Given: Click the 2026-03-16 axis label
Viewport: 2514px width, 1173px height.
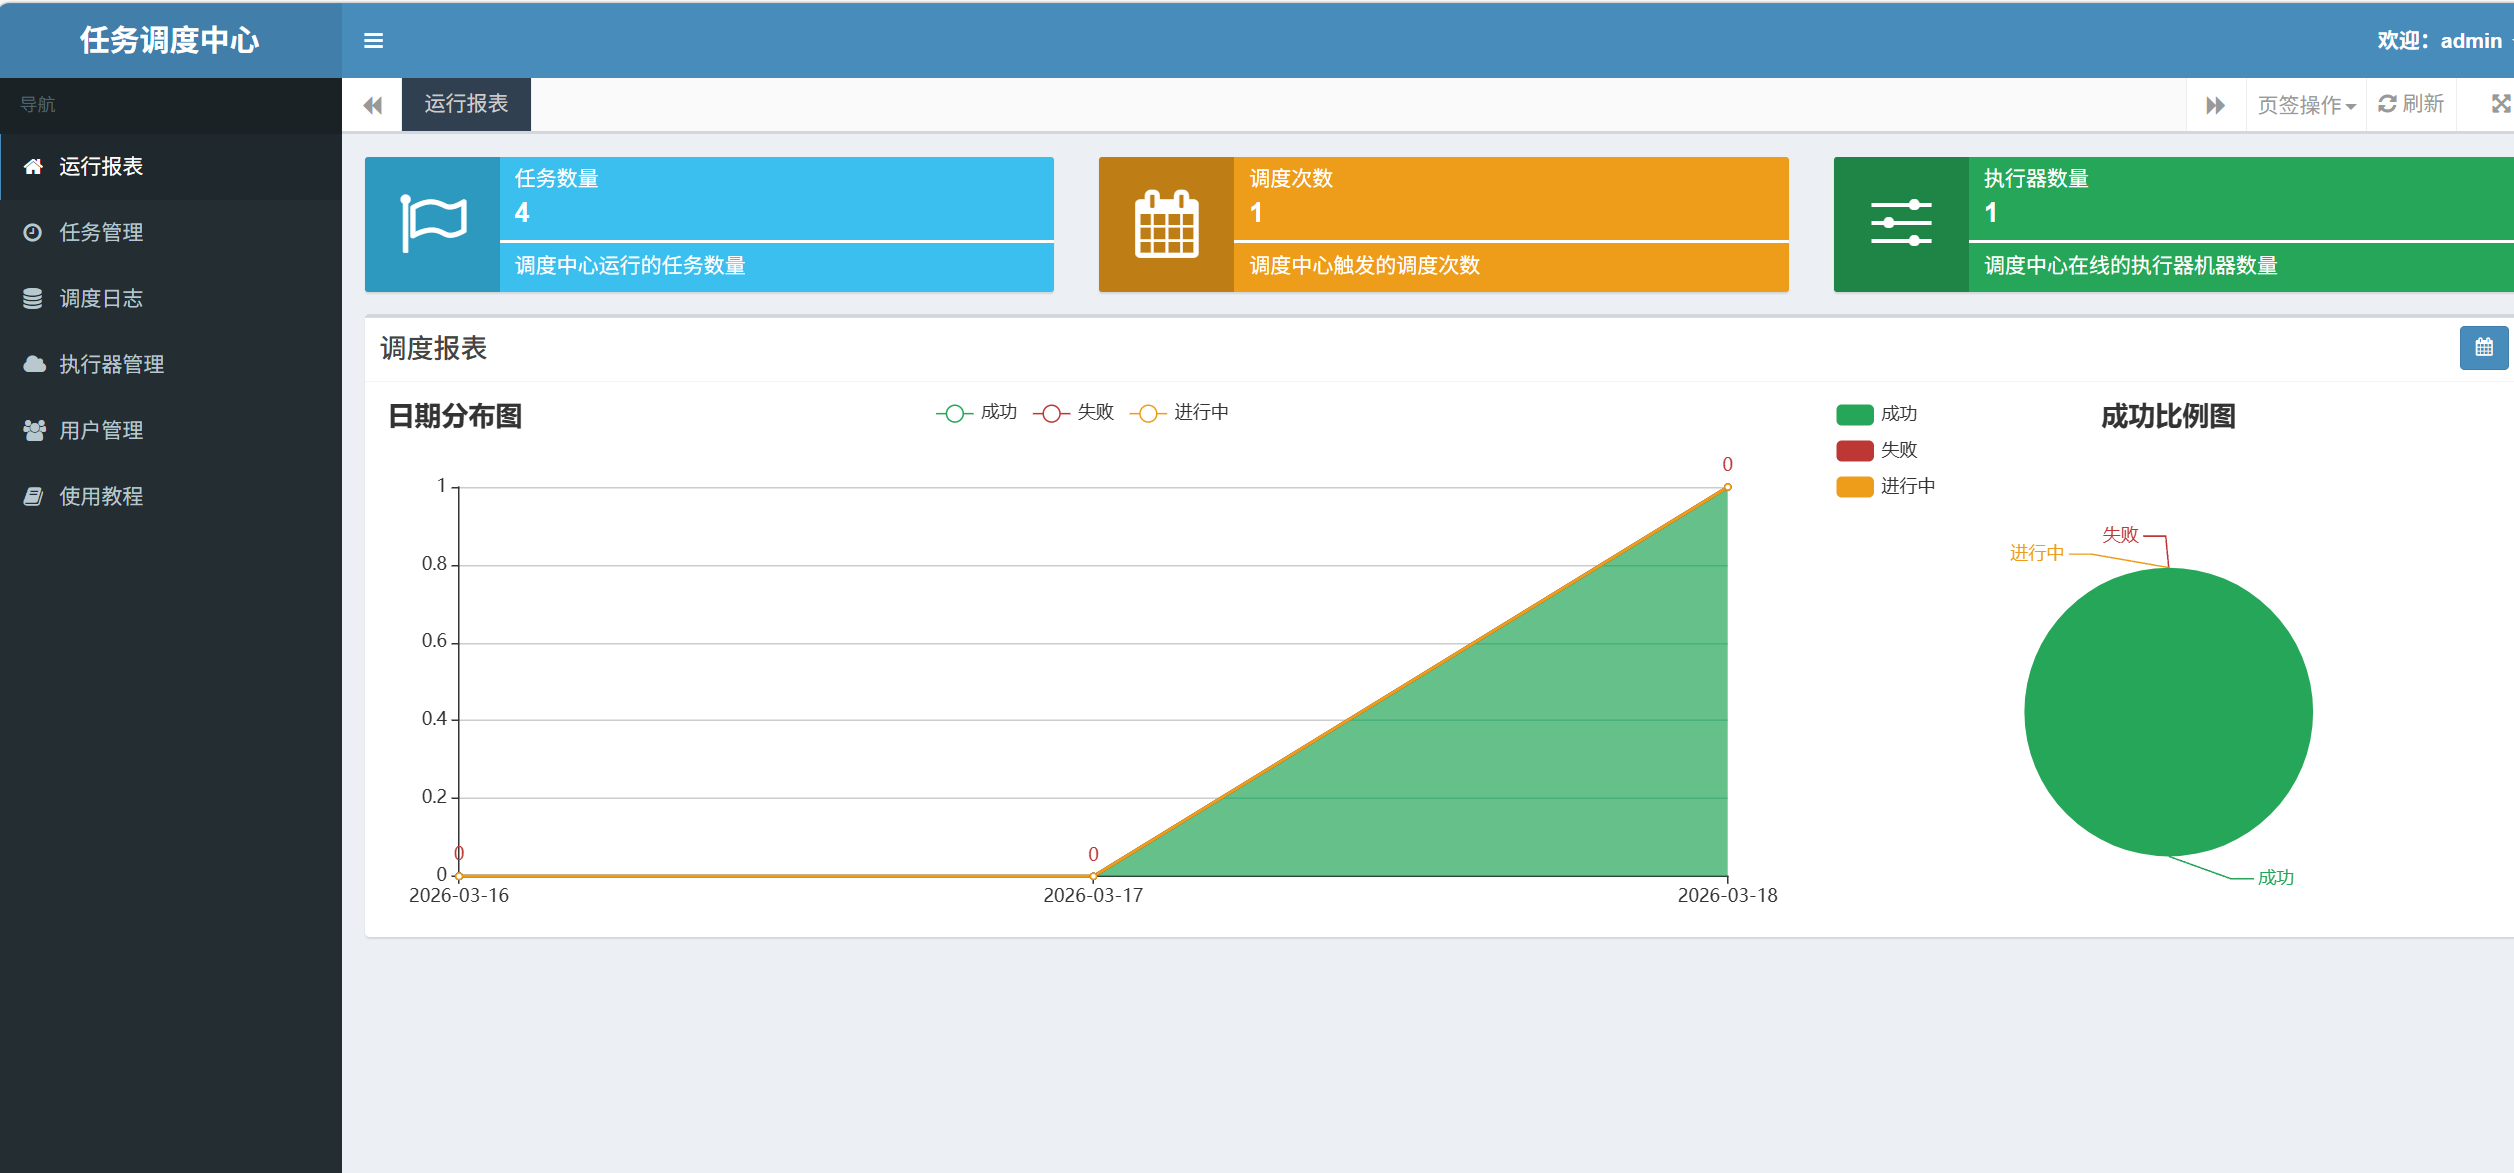Looking at the screenshot, I should click(x=459, y=896).
